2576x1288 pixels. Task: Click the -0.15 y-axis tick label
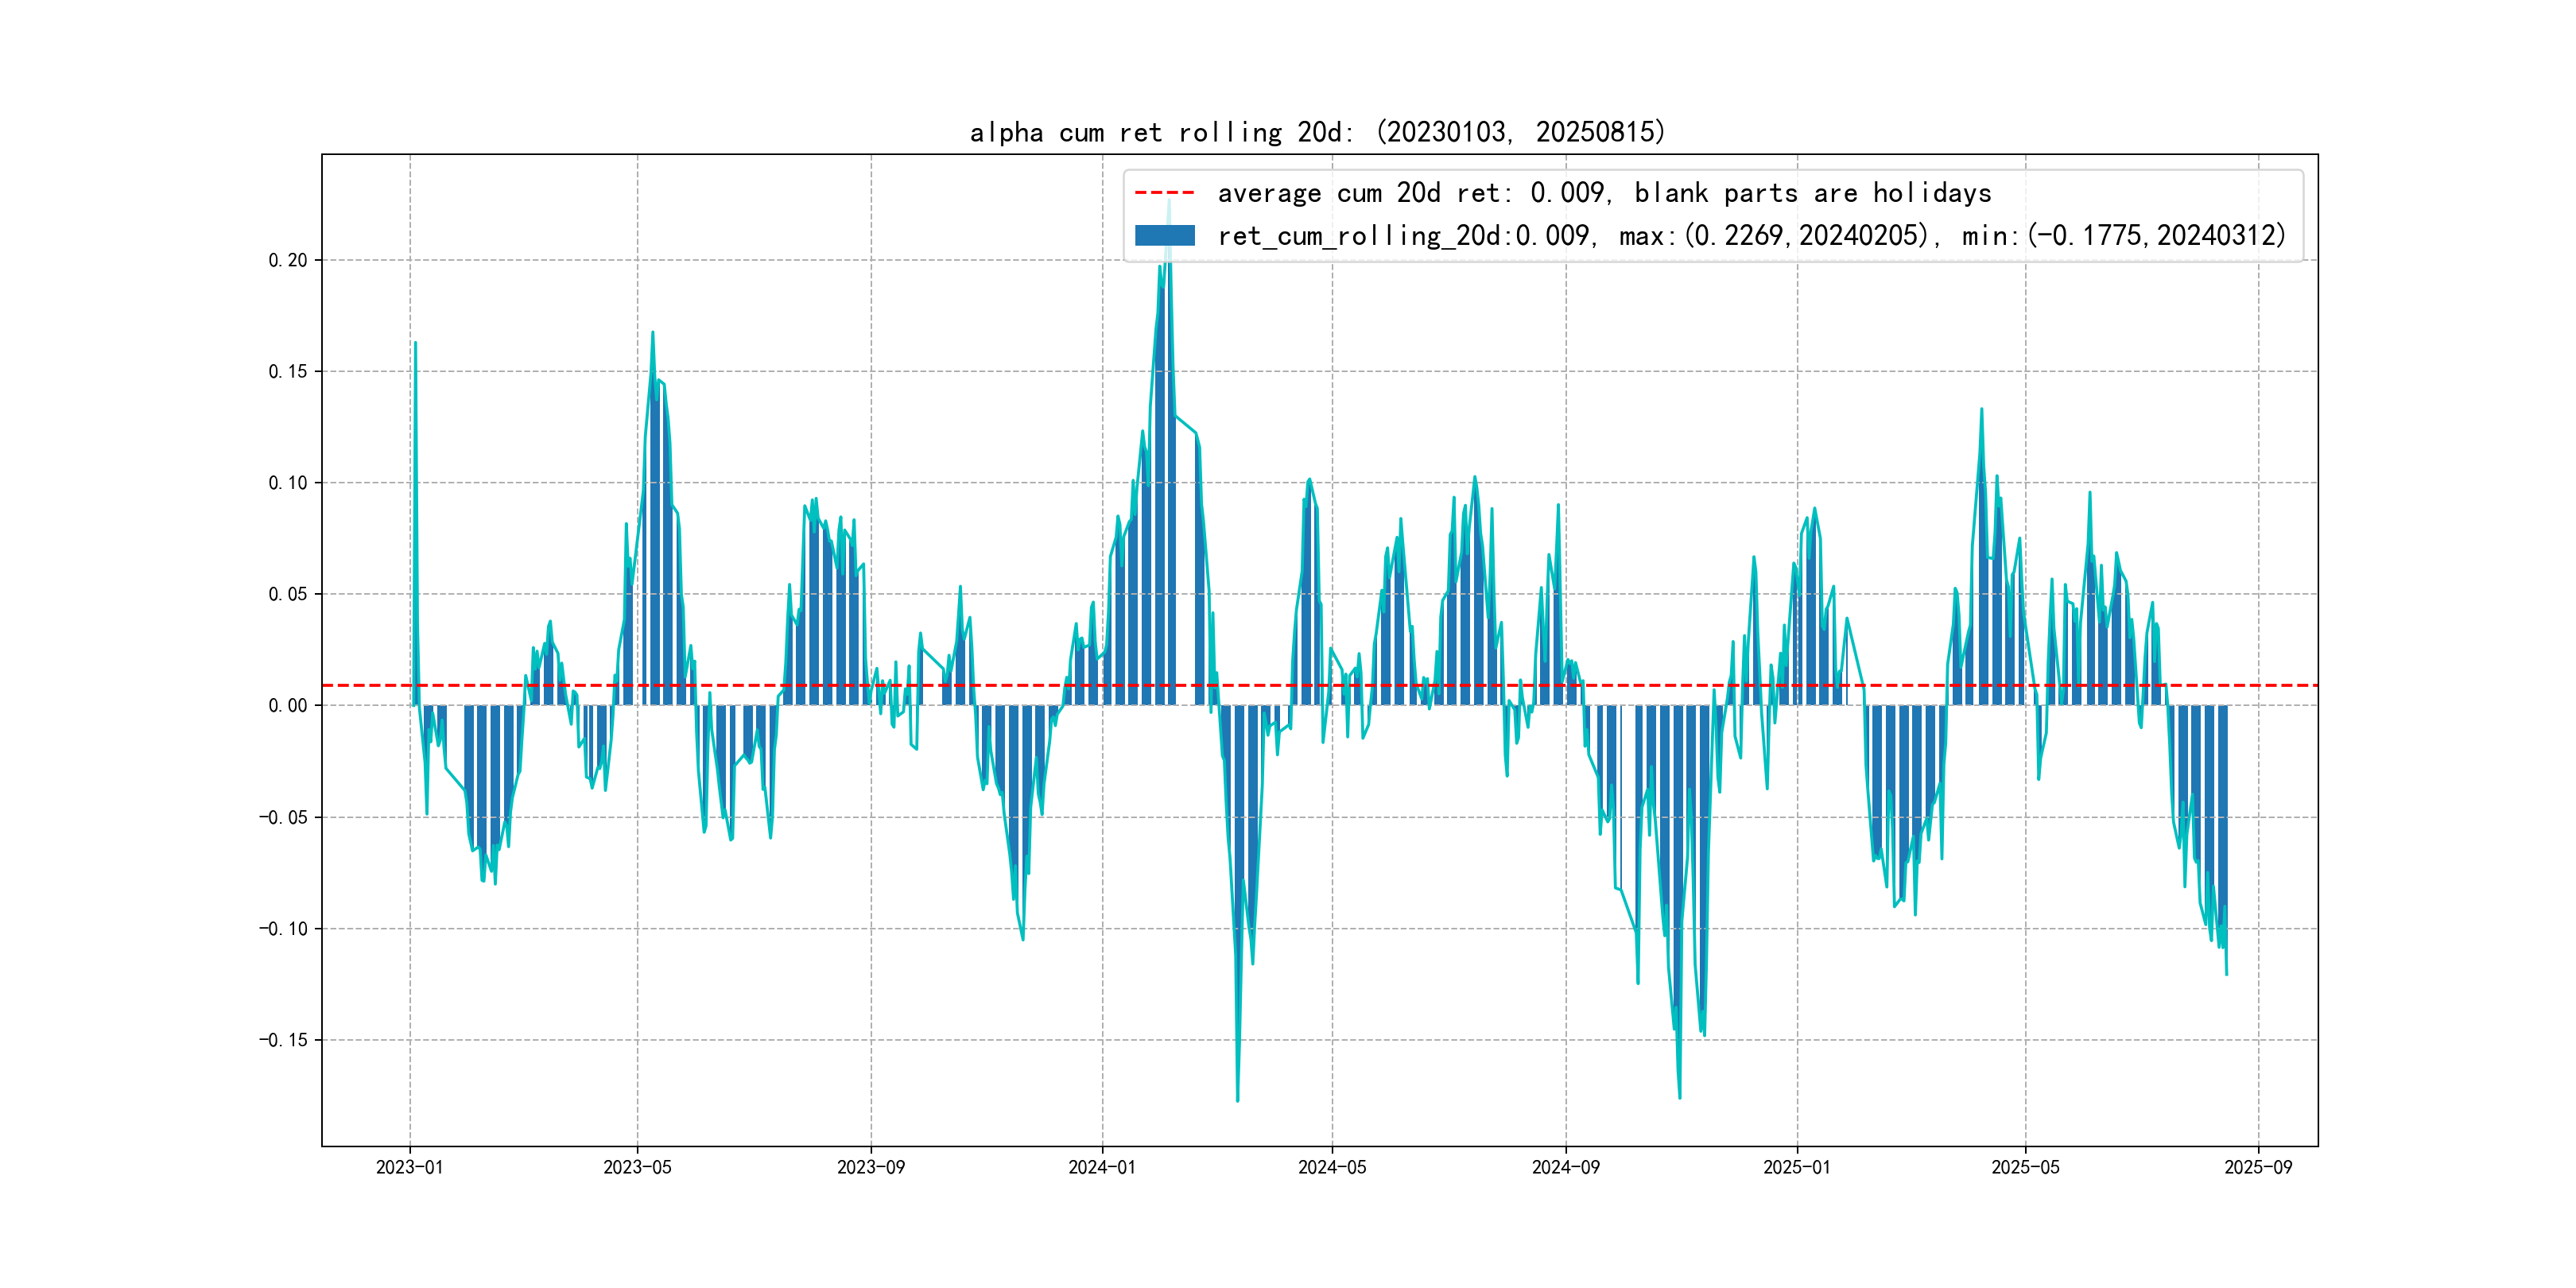coord(283,1040)
